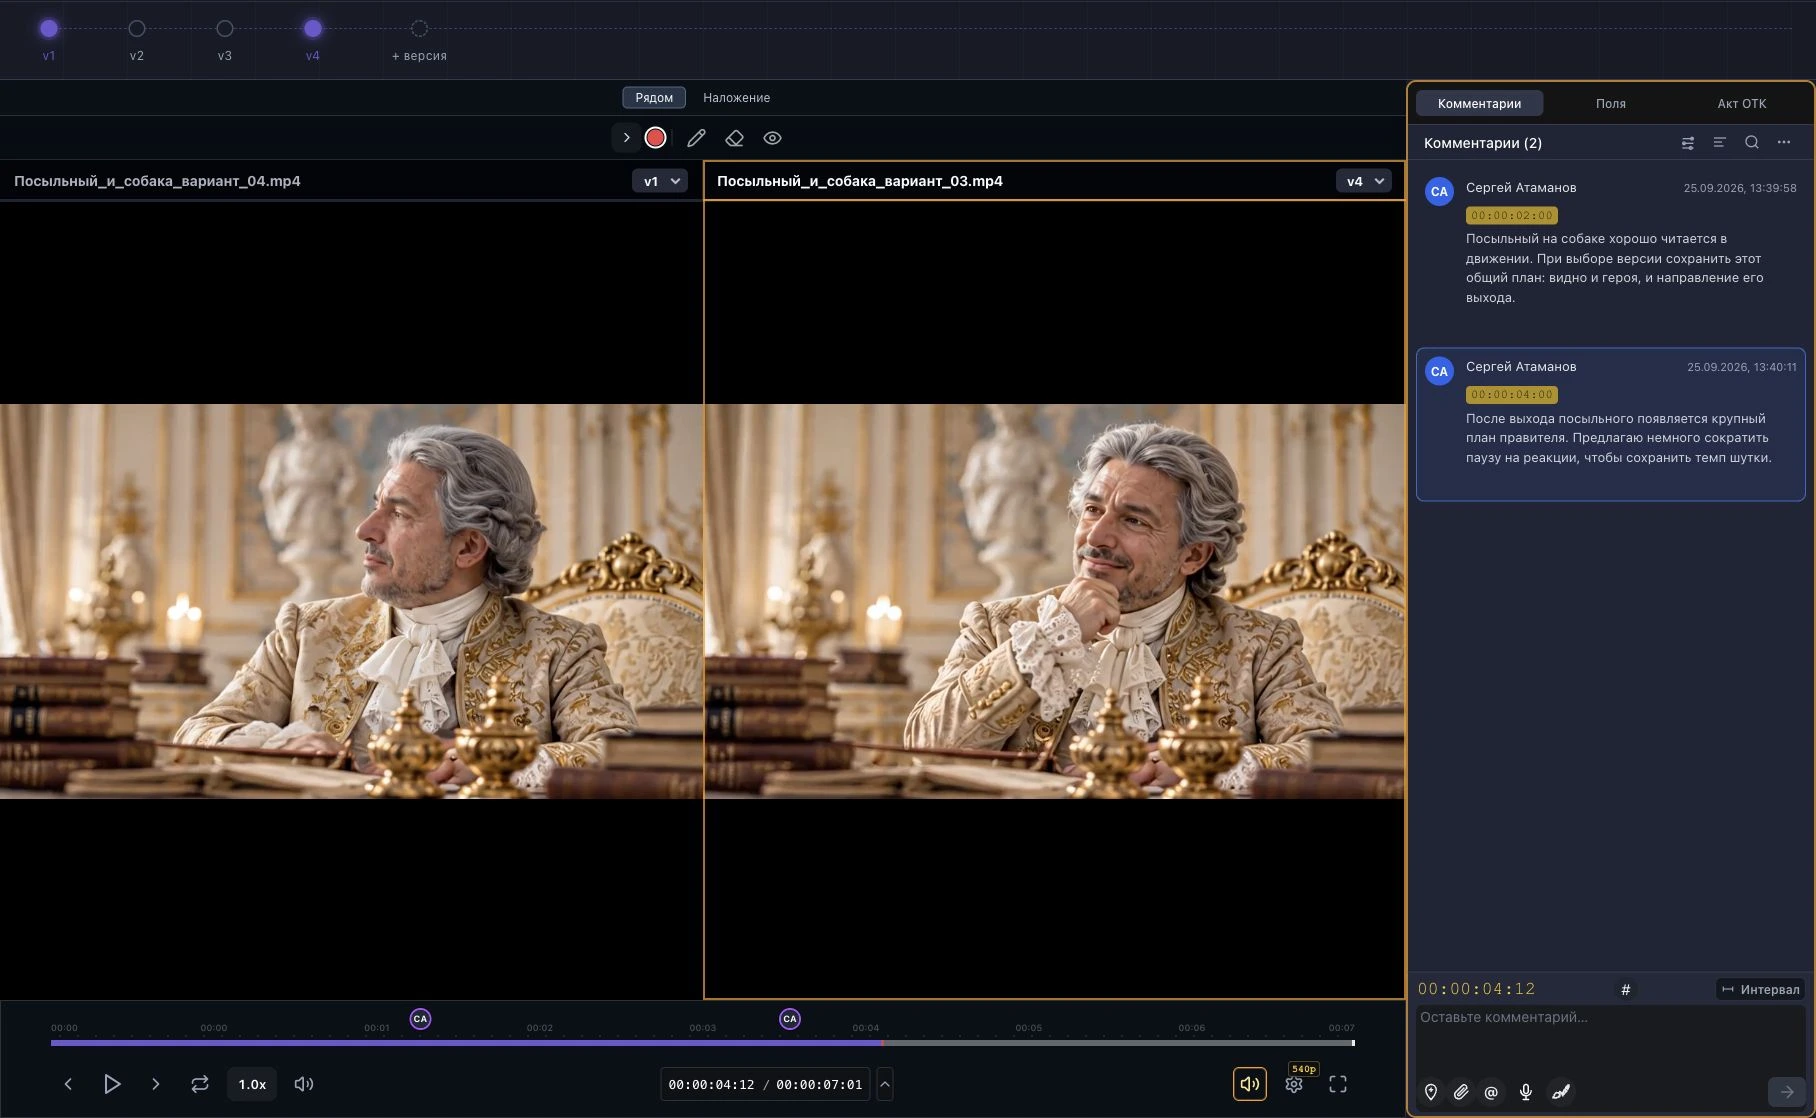The image size is (1816, 1118).
Task: Mention a user with @ icon
Action: coord(1491,1092)
